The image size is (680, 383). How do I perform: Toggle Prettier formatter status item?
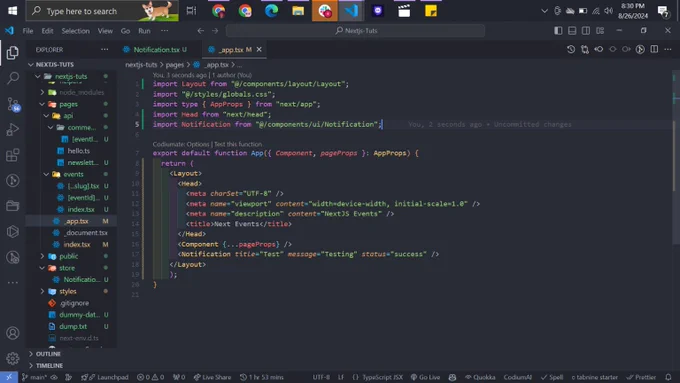pyautogui.click(x=641, y=377)
